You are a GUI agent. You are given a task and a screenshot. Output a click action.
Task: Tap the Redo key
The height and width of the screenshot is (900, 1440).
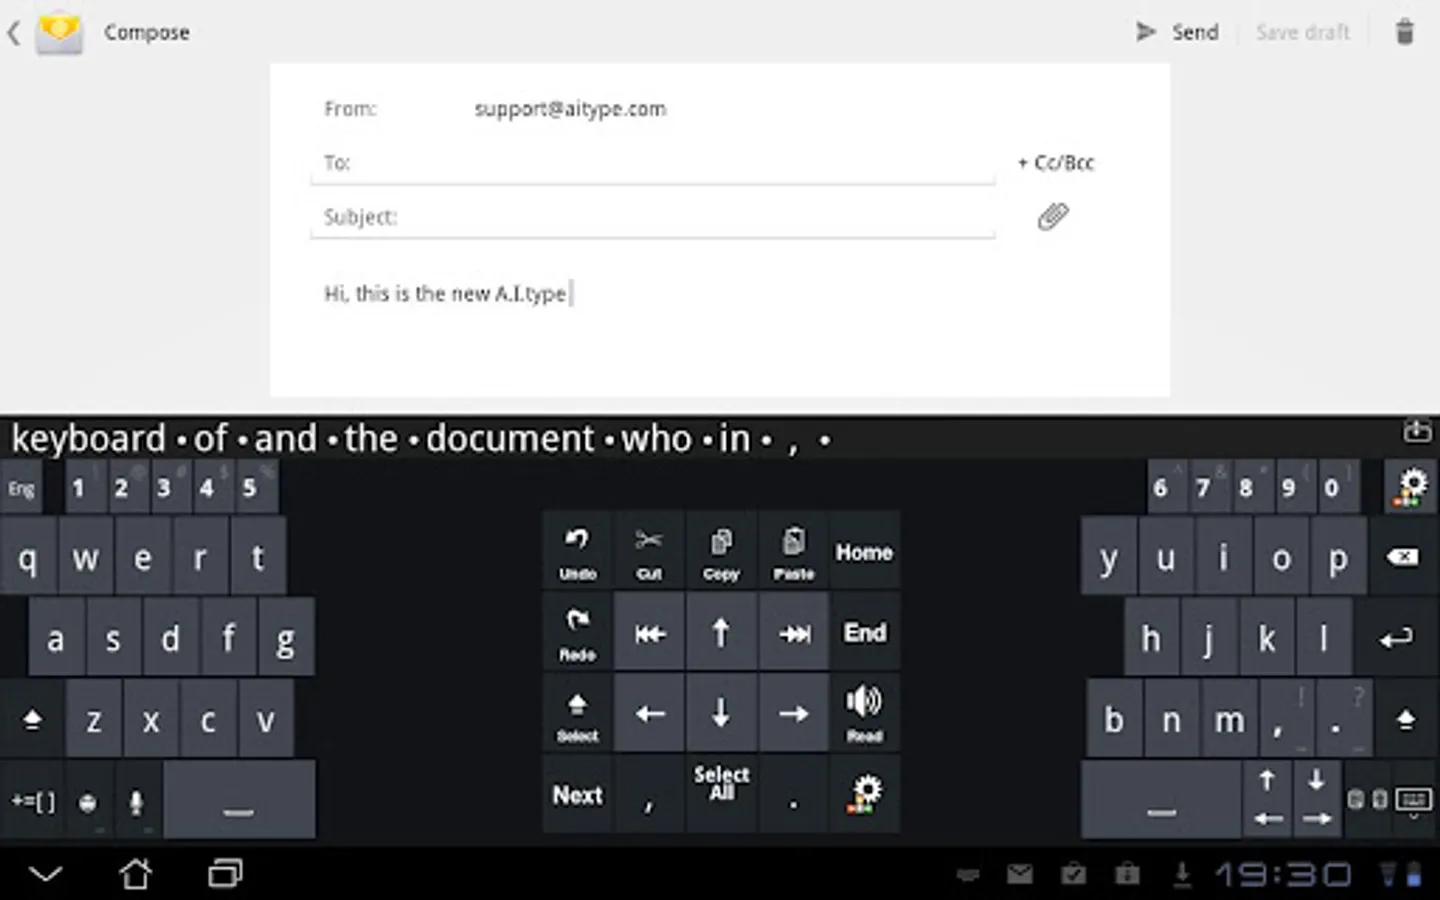coord(578,632)
